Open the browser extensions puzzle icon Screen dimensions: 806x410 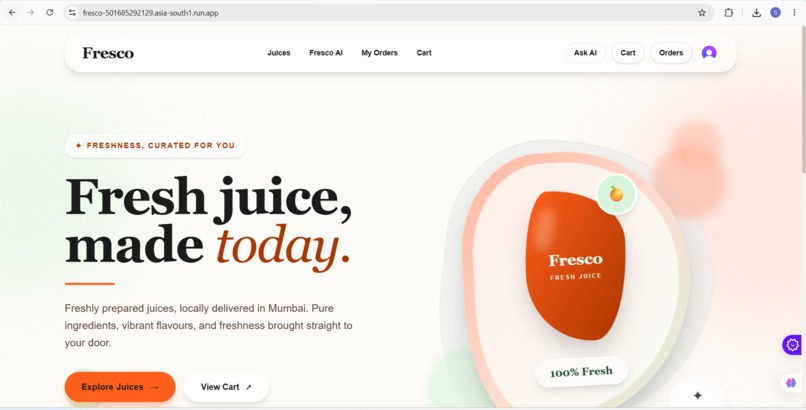pos(728,13)
